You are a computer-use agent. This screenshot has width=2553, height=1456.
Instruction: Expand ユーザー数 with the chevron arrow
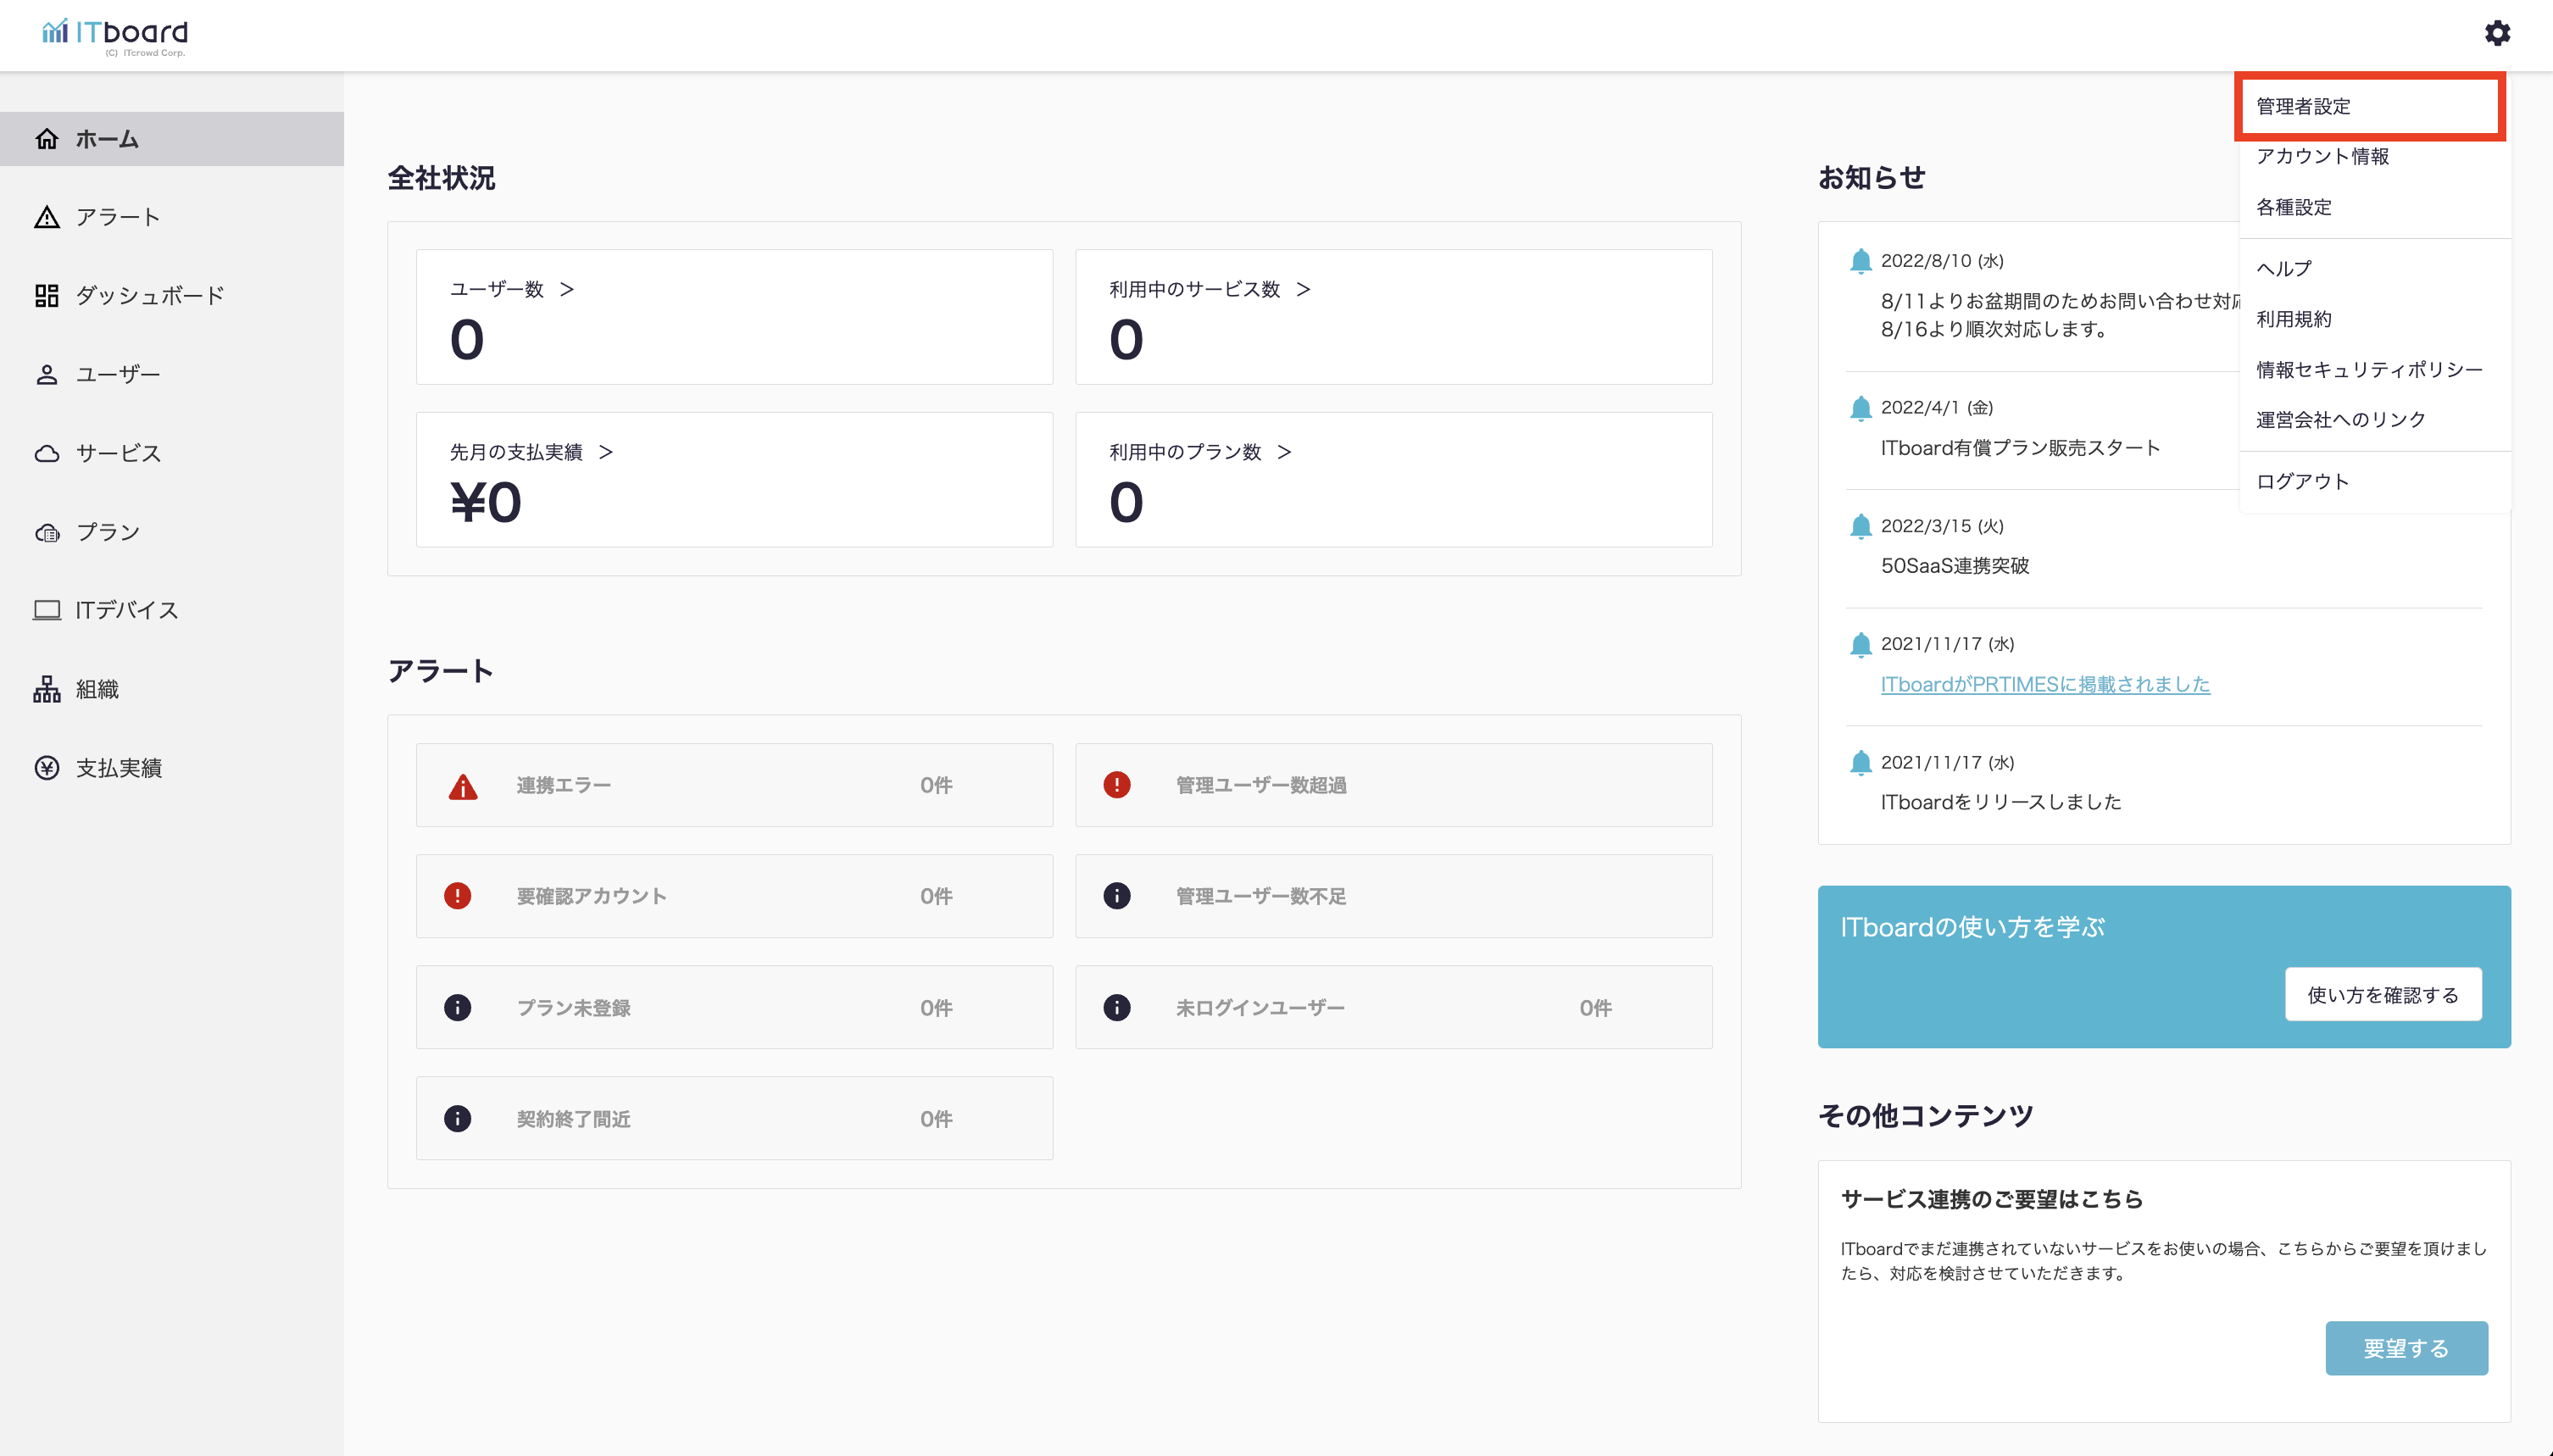(567, 289)
